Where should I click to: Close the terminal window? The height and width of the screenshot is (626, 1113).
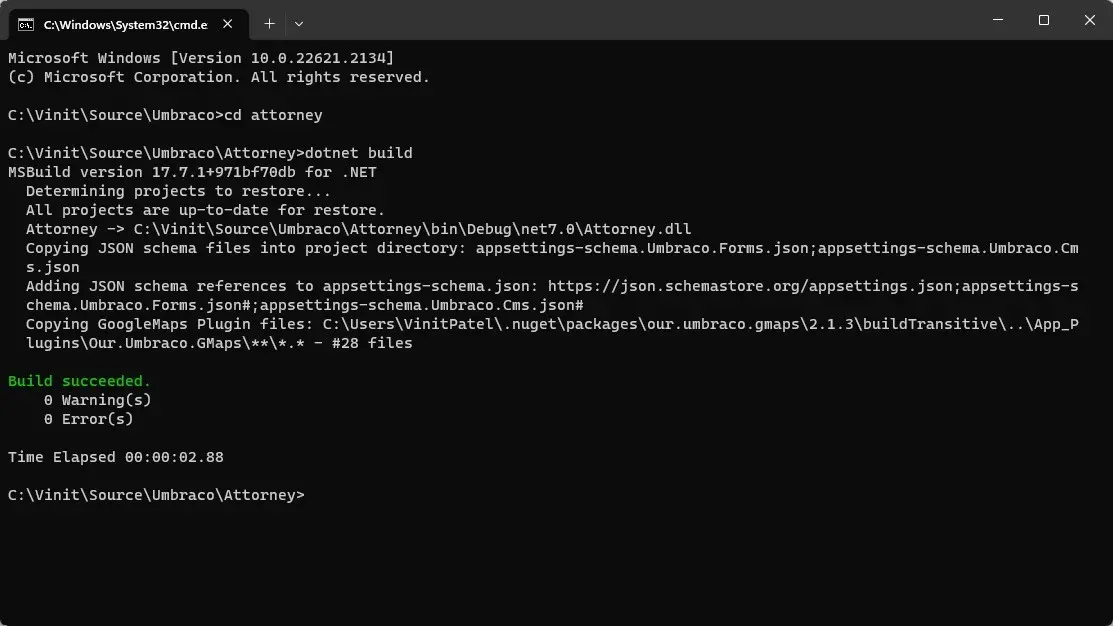coord(1089,20)
